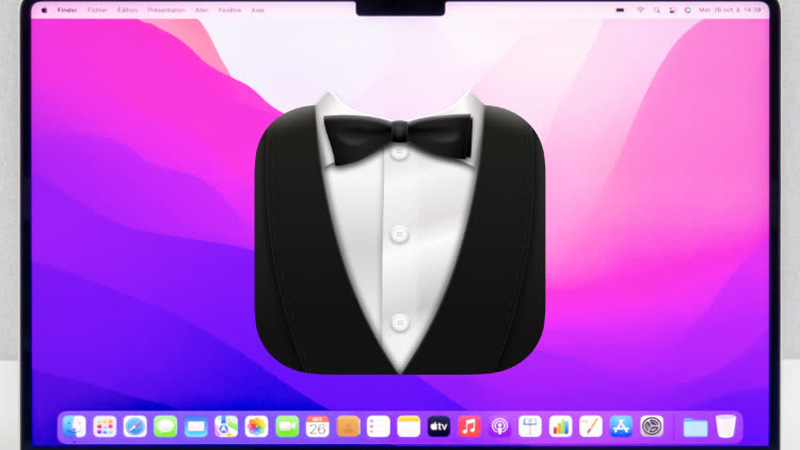Open the Wi-Fi status menu

point(640,10)
